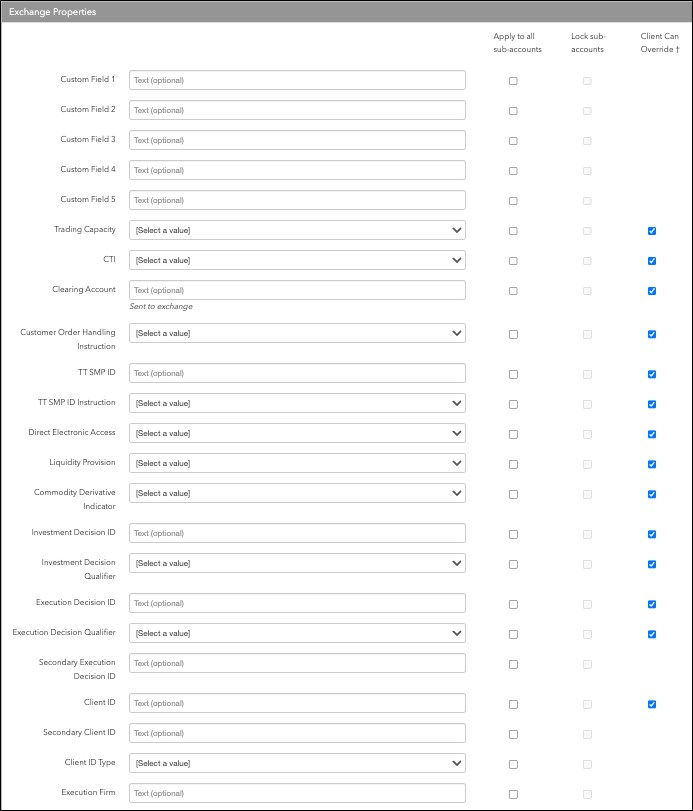The width and height of the screenshot is (693, 811).
Task: Disable Client Can Override for Clearing Account
Action: (652, 291)
